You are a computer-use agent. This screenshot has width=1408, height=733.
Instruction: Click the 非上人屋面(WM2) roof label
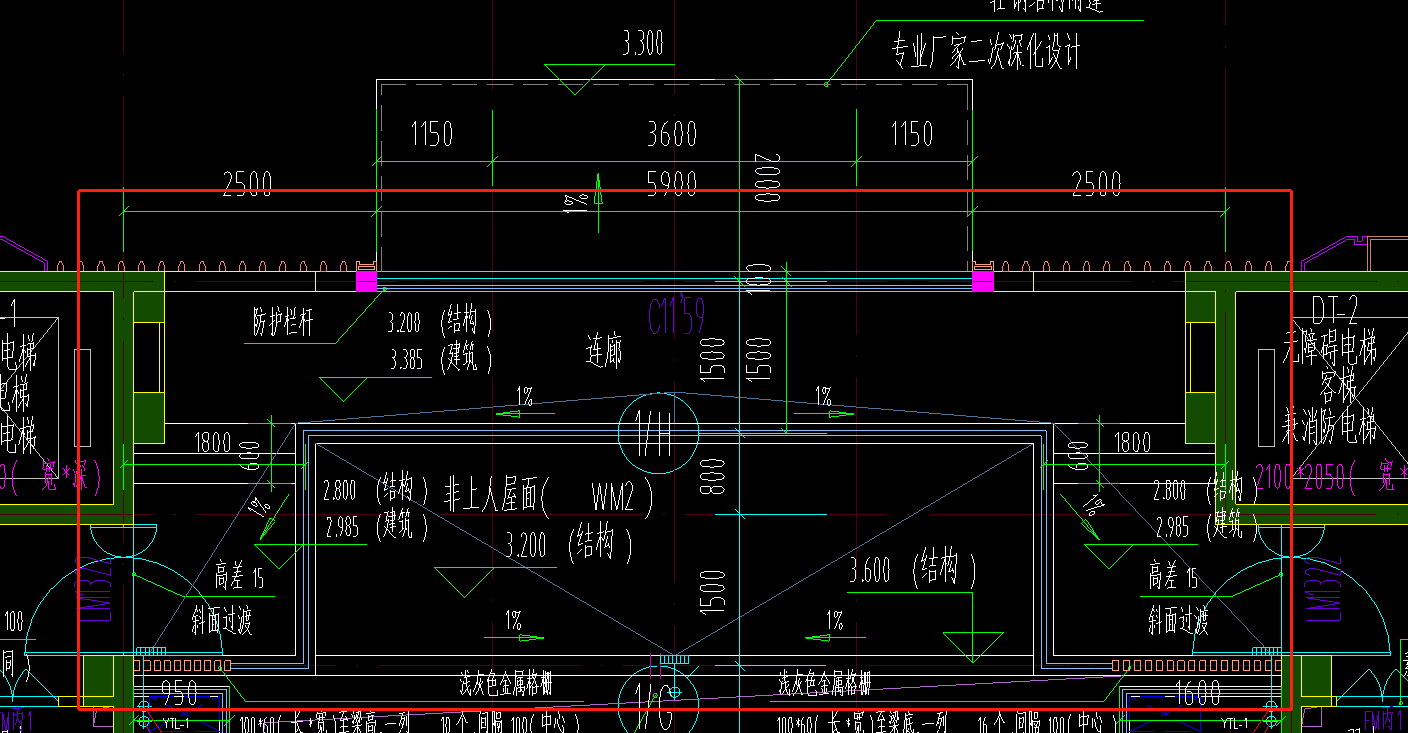550,495
